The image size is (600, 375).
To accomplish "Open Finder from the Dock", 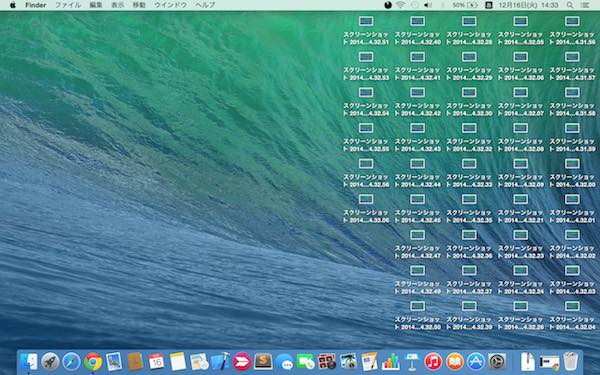I will [x=29, y=362].
